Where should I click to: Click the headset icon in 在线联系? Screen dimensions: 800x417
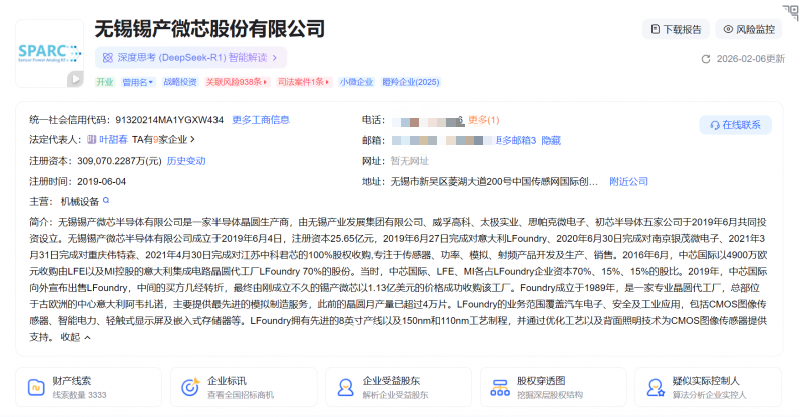[x=715, y=125]
